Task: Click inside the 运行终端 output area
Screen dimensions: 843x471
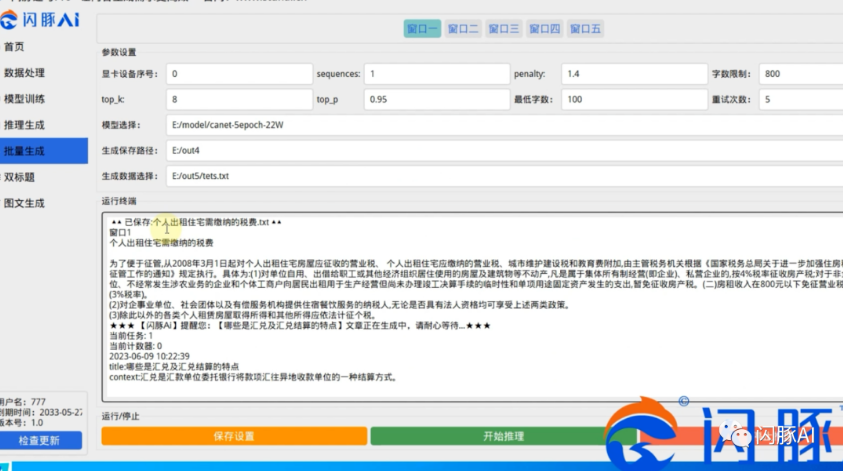Action: pyautogui.click(x=473, y=307)
